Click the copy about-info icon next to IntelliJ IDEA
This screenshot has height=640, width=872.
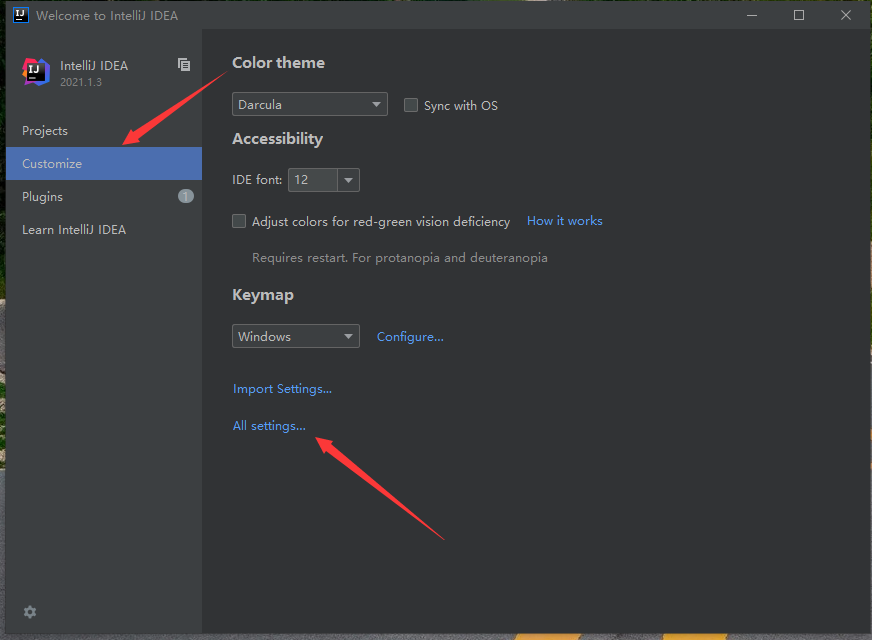click(184, 65)
